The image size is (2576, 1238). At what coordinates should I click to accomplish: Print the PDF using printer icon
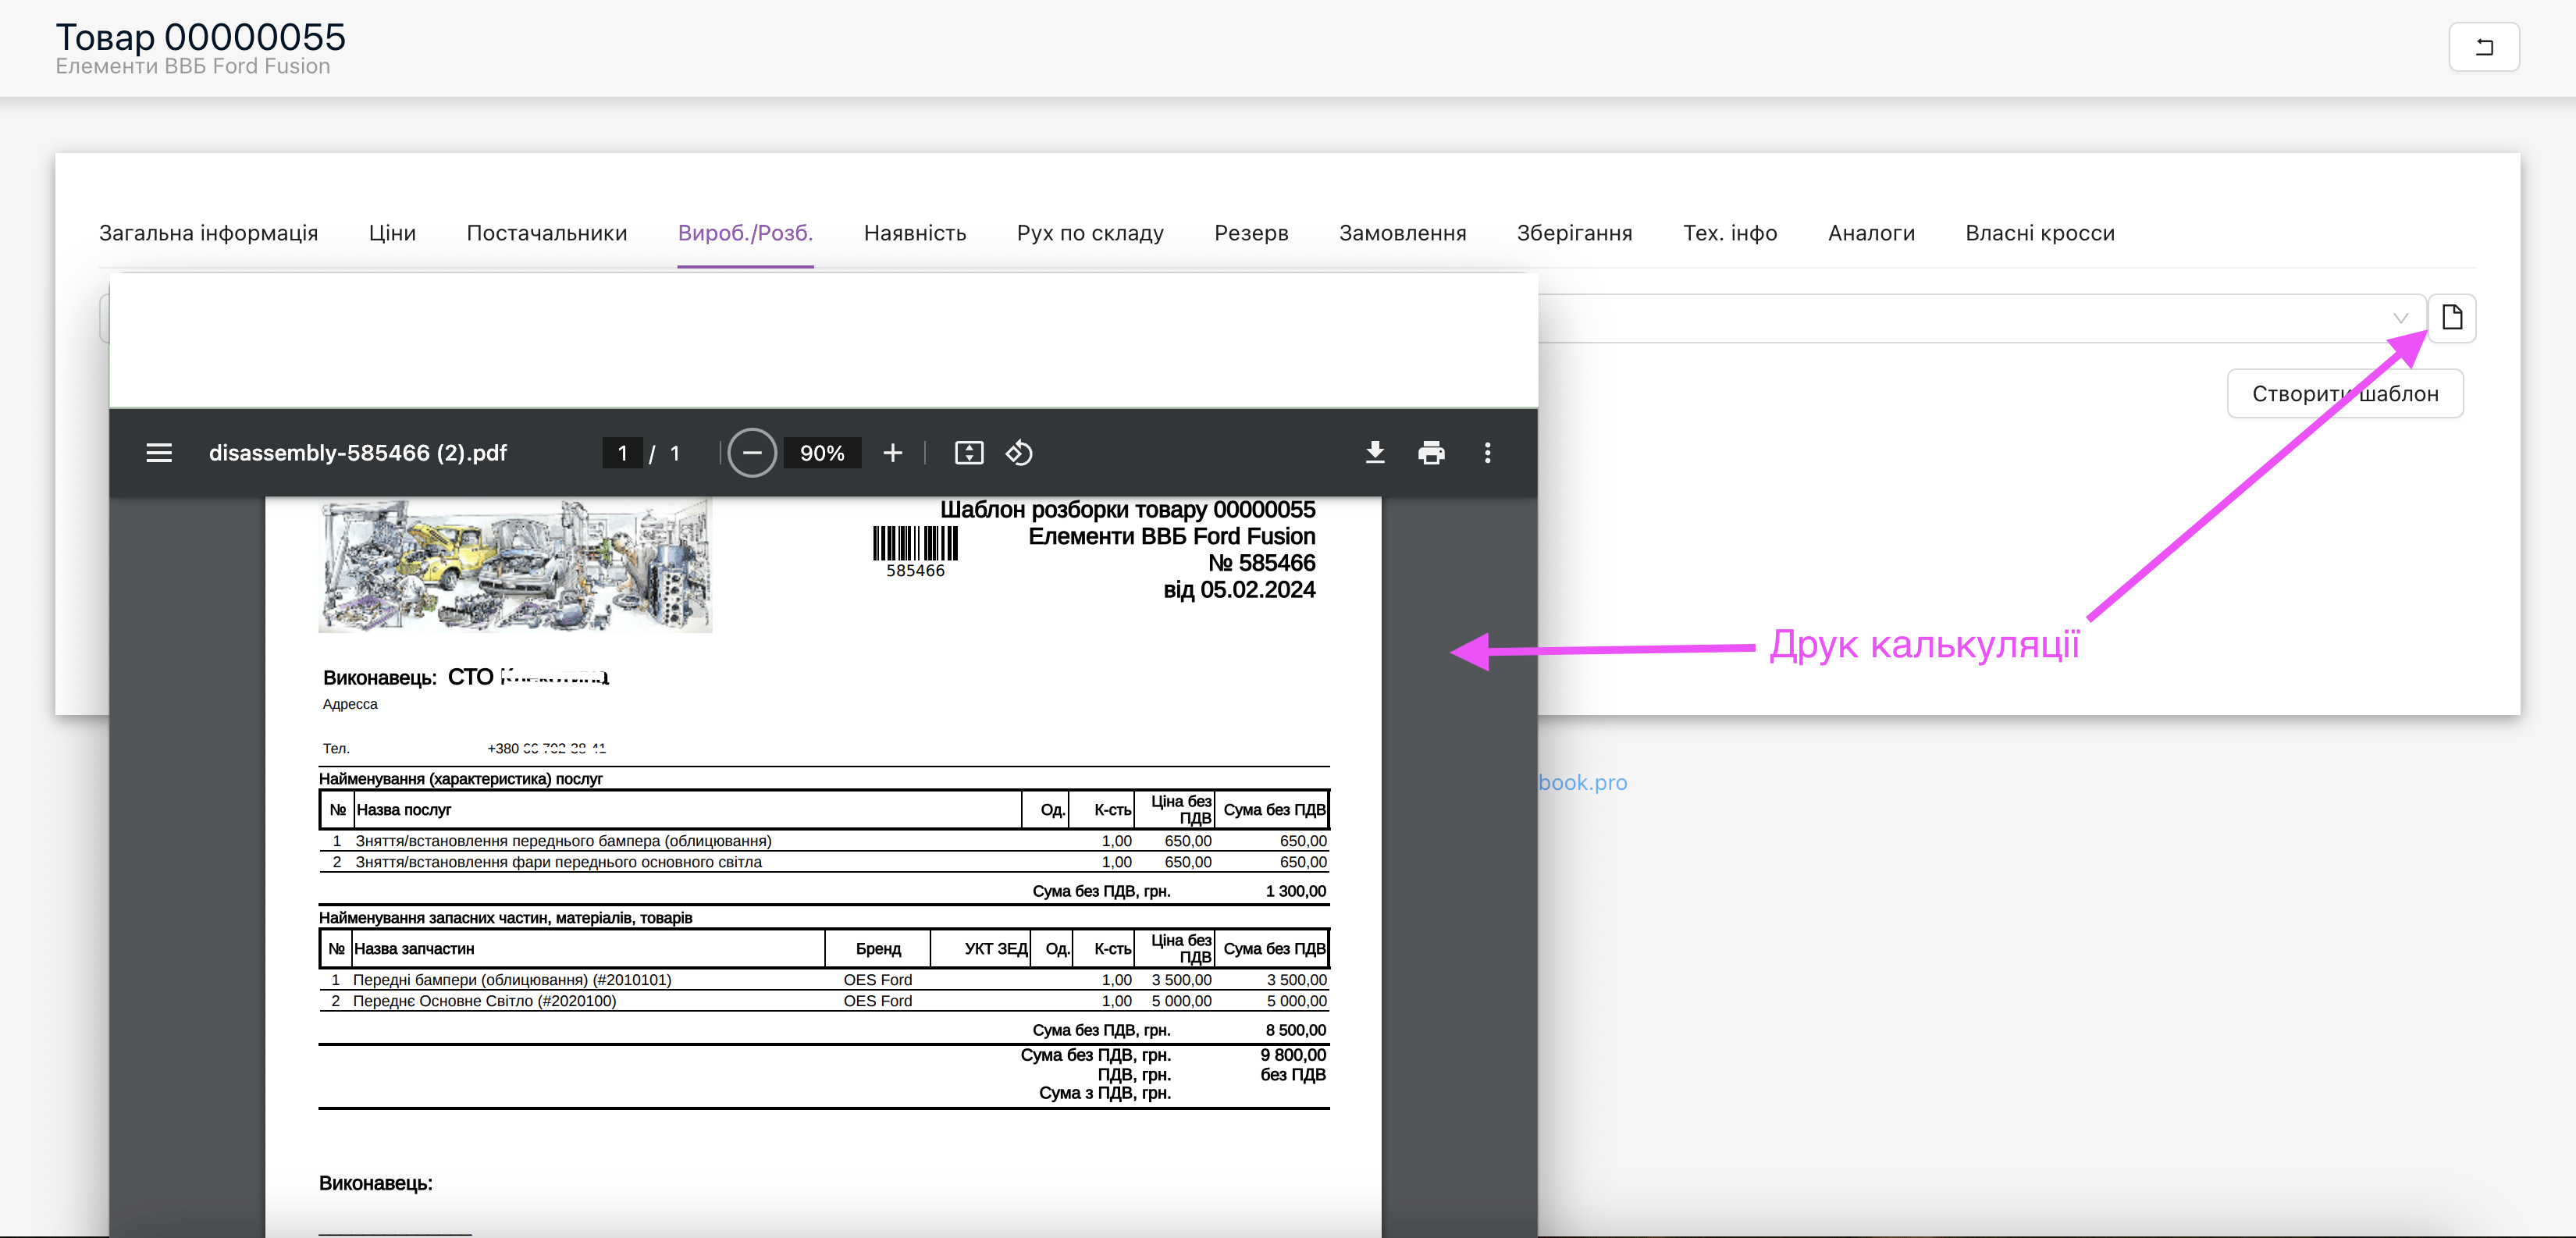point(1431,453)
